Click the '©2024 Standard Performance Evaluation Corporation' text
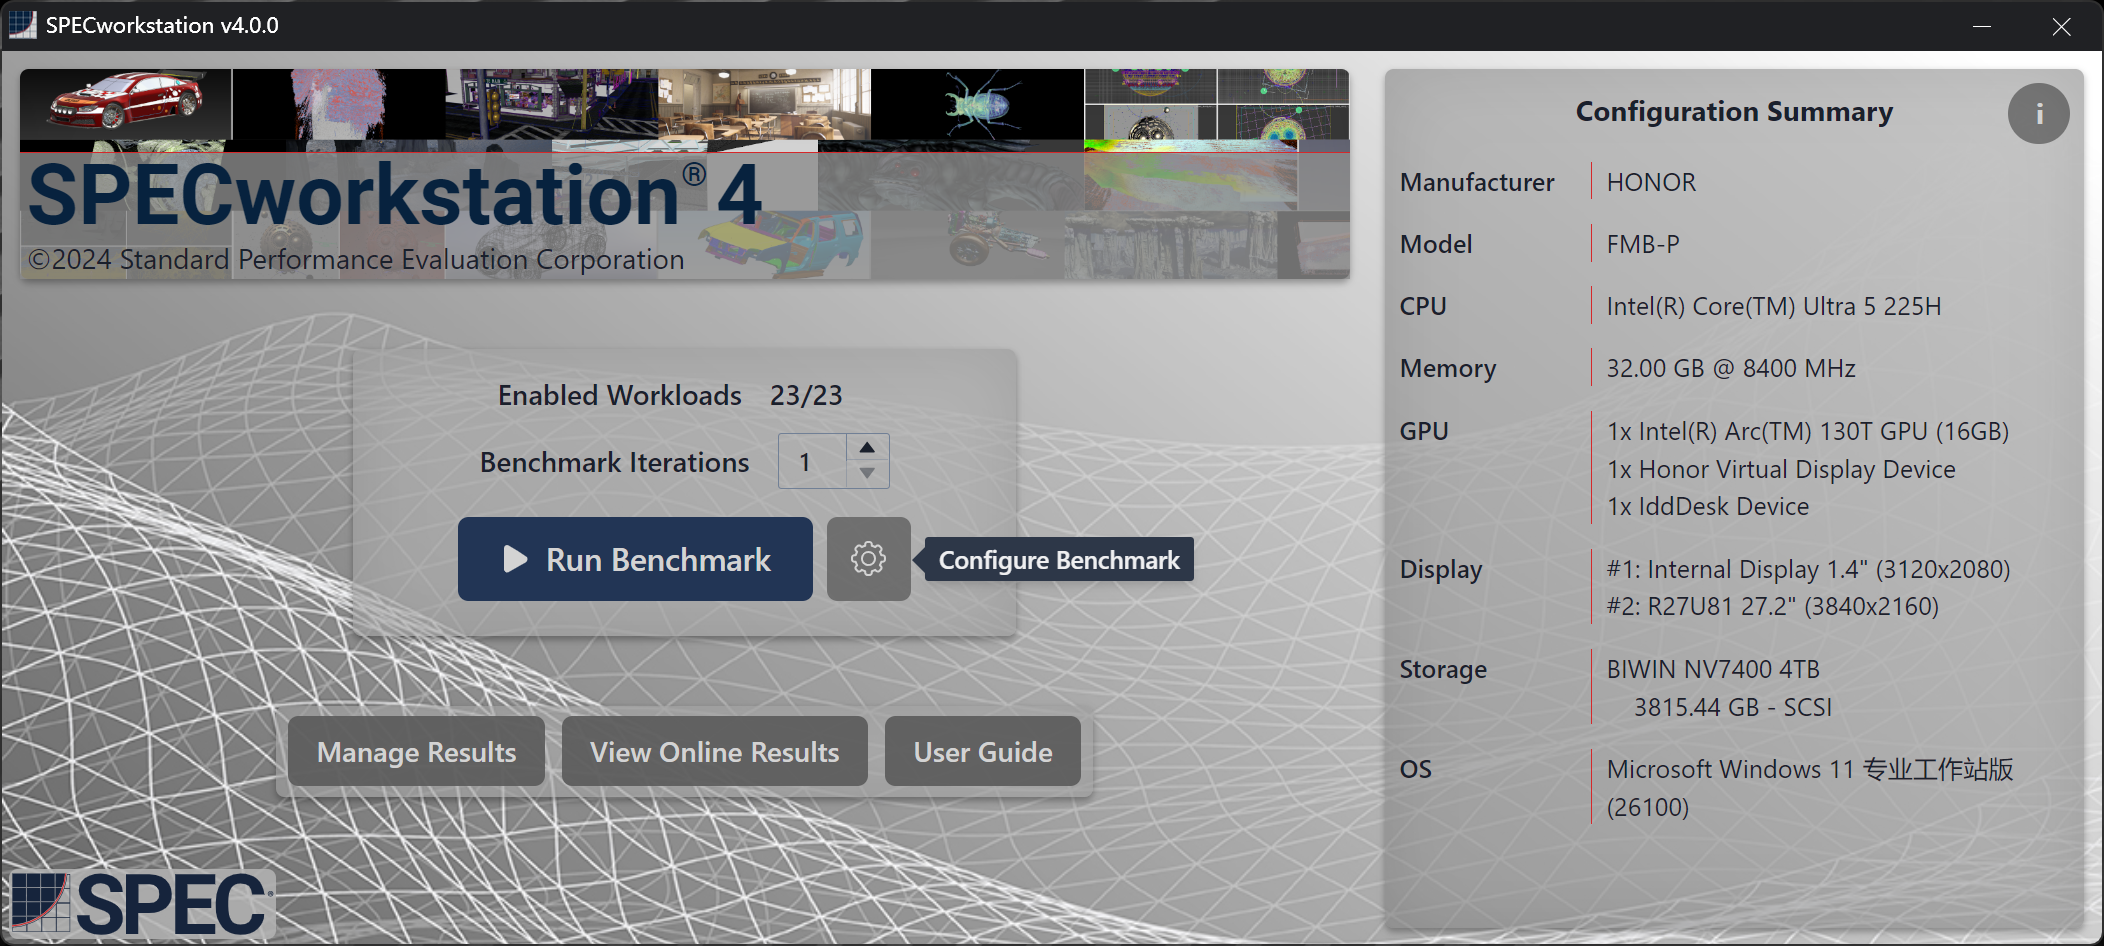 tap(356, 259)
